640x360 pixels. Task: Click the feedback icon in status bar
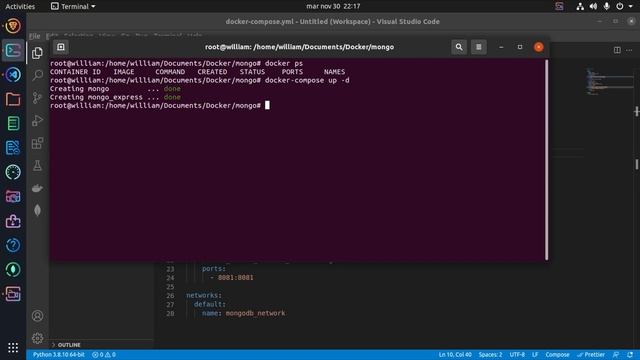pyautogui.click(x=616, y=355)
